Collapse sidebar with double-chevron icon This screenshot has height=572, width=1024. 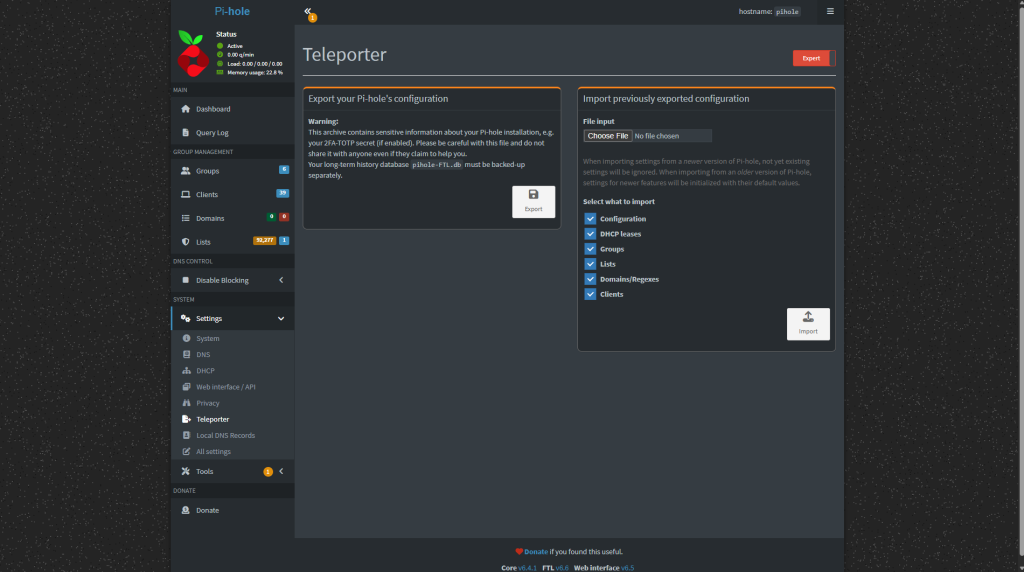(x=308, y=12)
